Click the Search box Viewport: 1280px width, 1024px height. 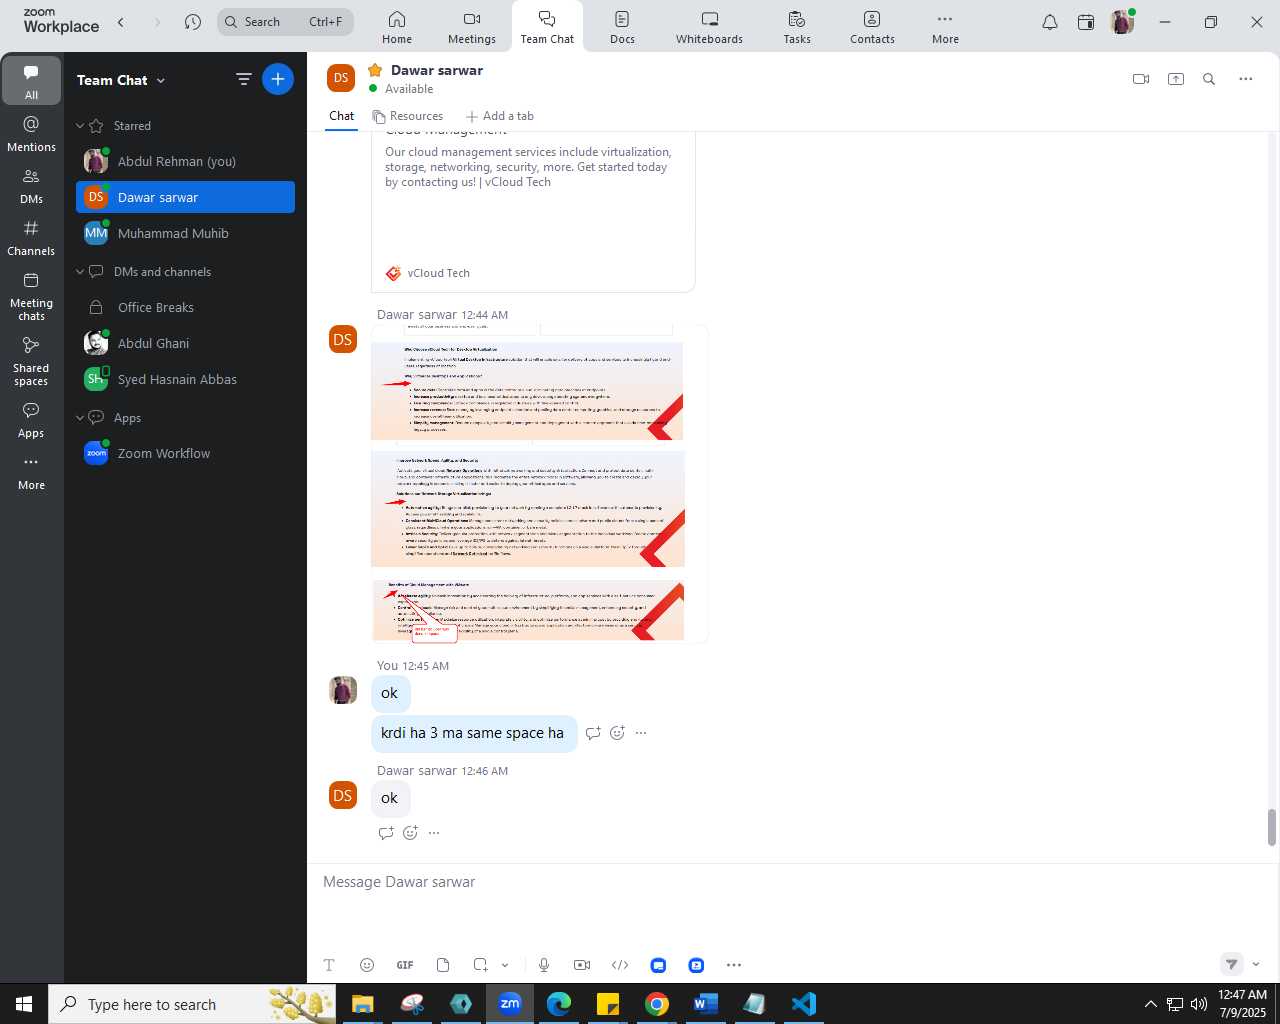point(285,22)
